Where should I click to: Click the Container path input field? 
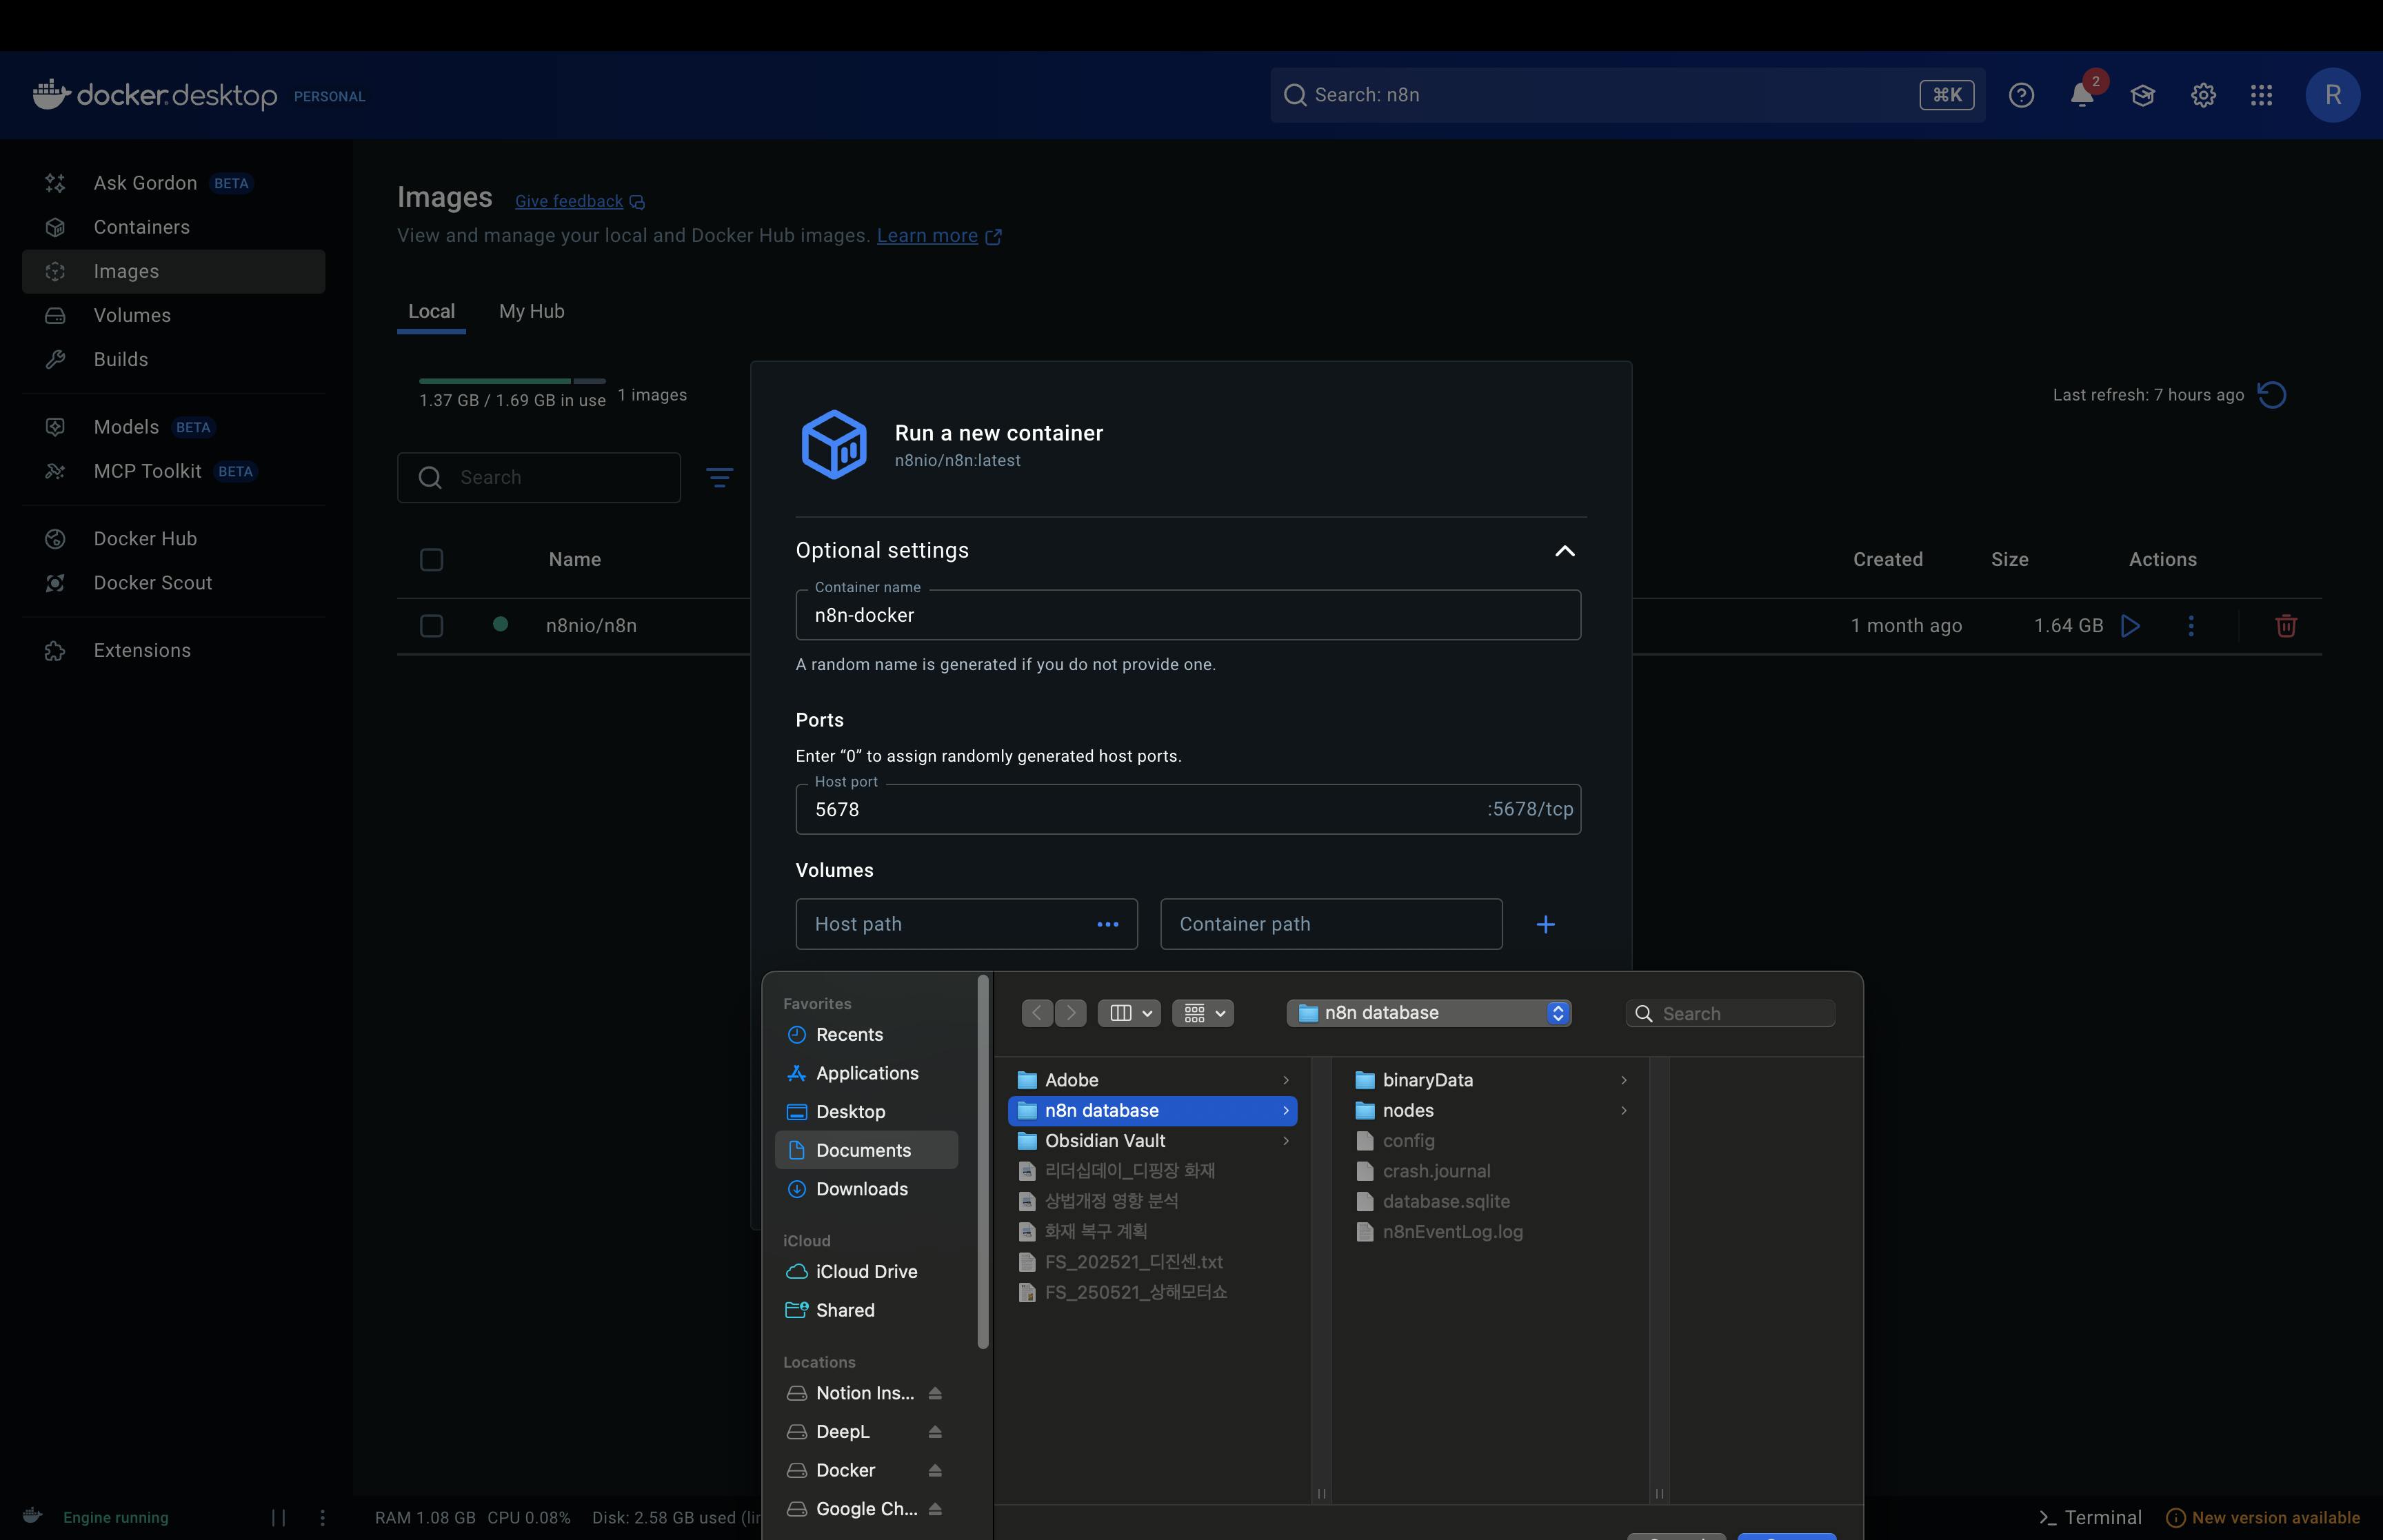pos(1330,925)
